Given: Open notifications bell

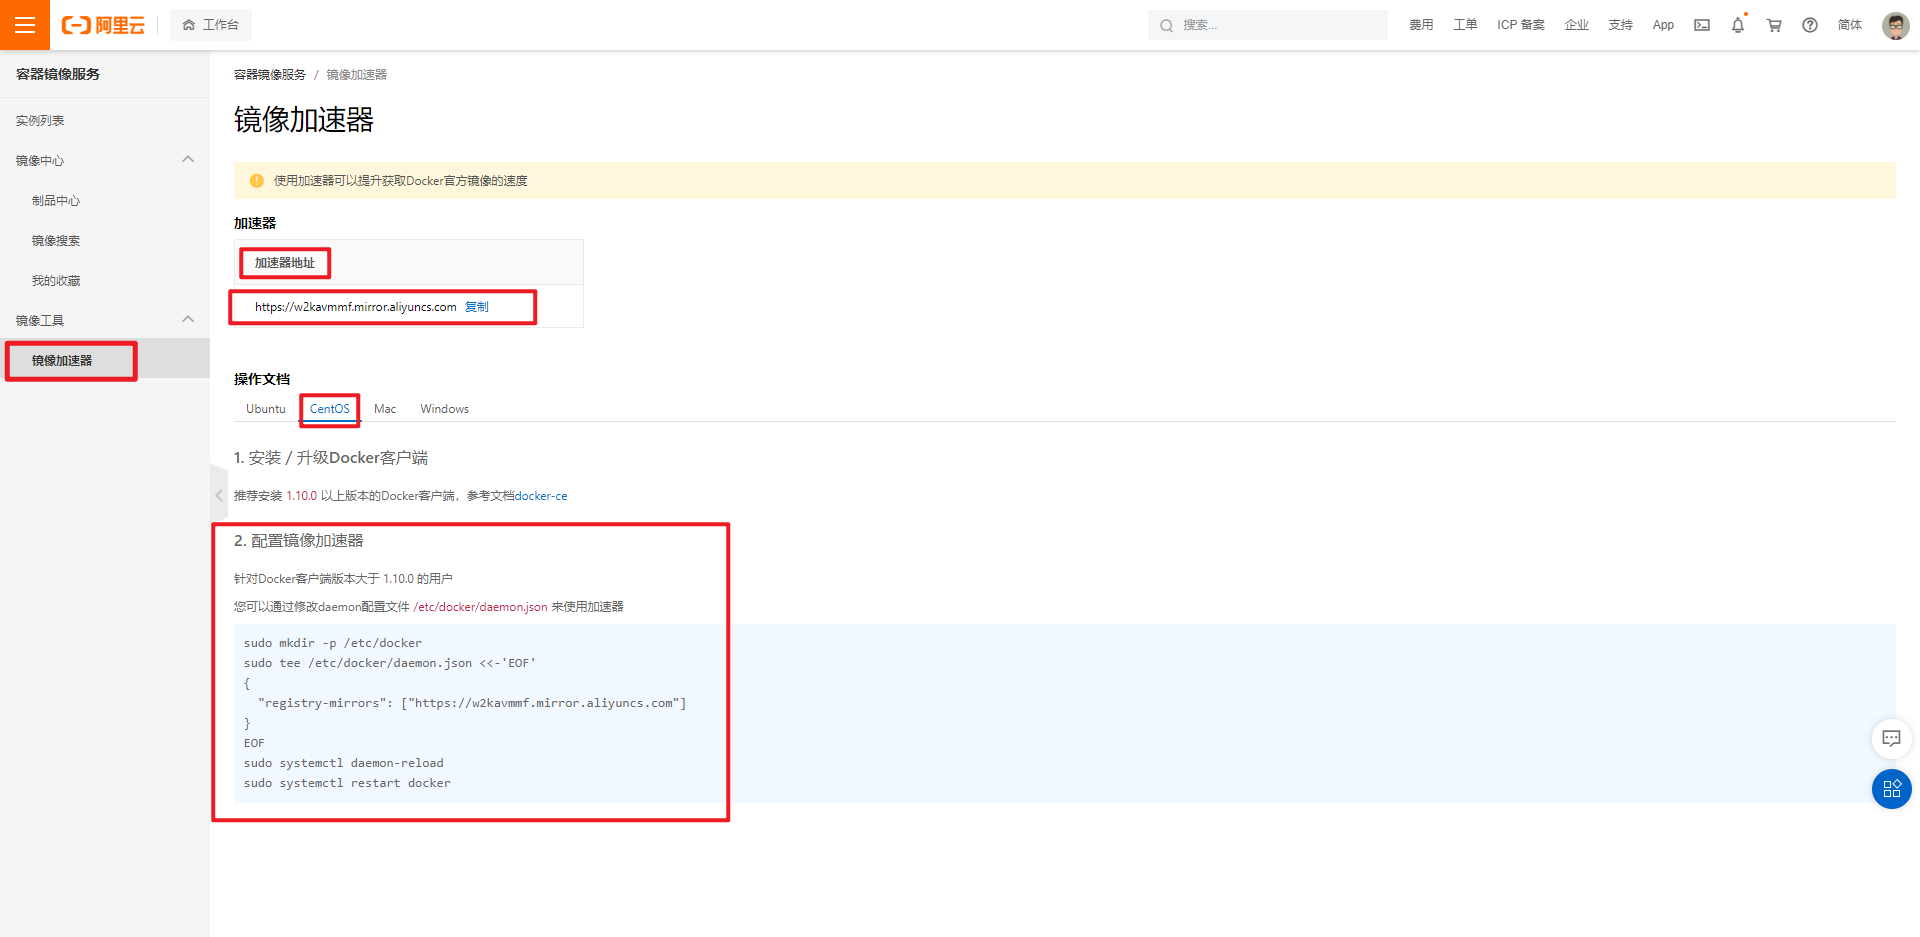Looking at the screenshot, I should pos(1738,25).
